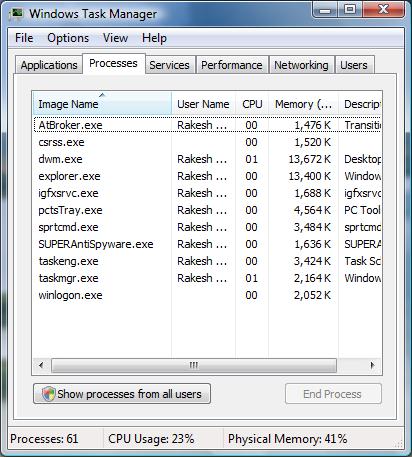Open the File menu
The height and width of the screenshot is (457, 412).
(24, 38)
